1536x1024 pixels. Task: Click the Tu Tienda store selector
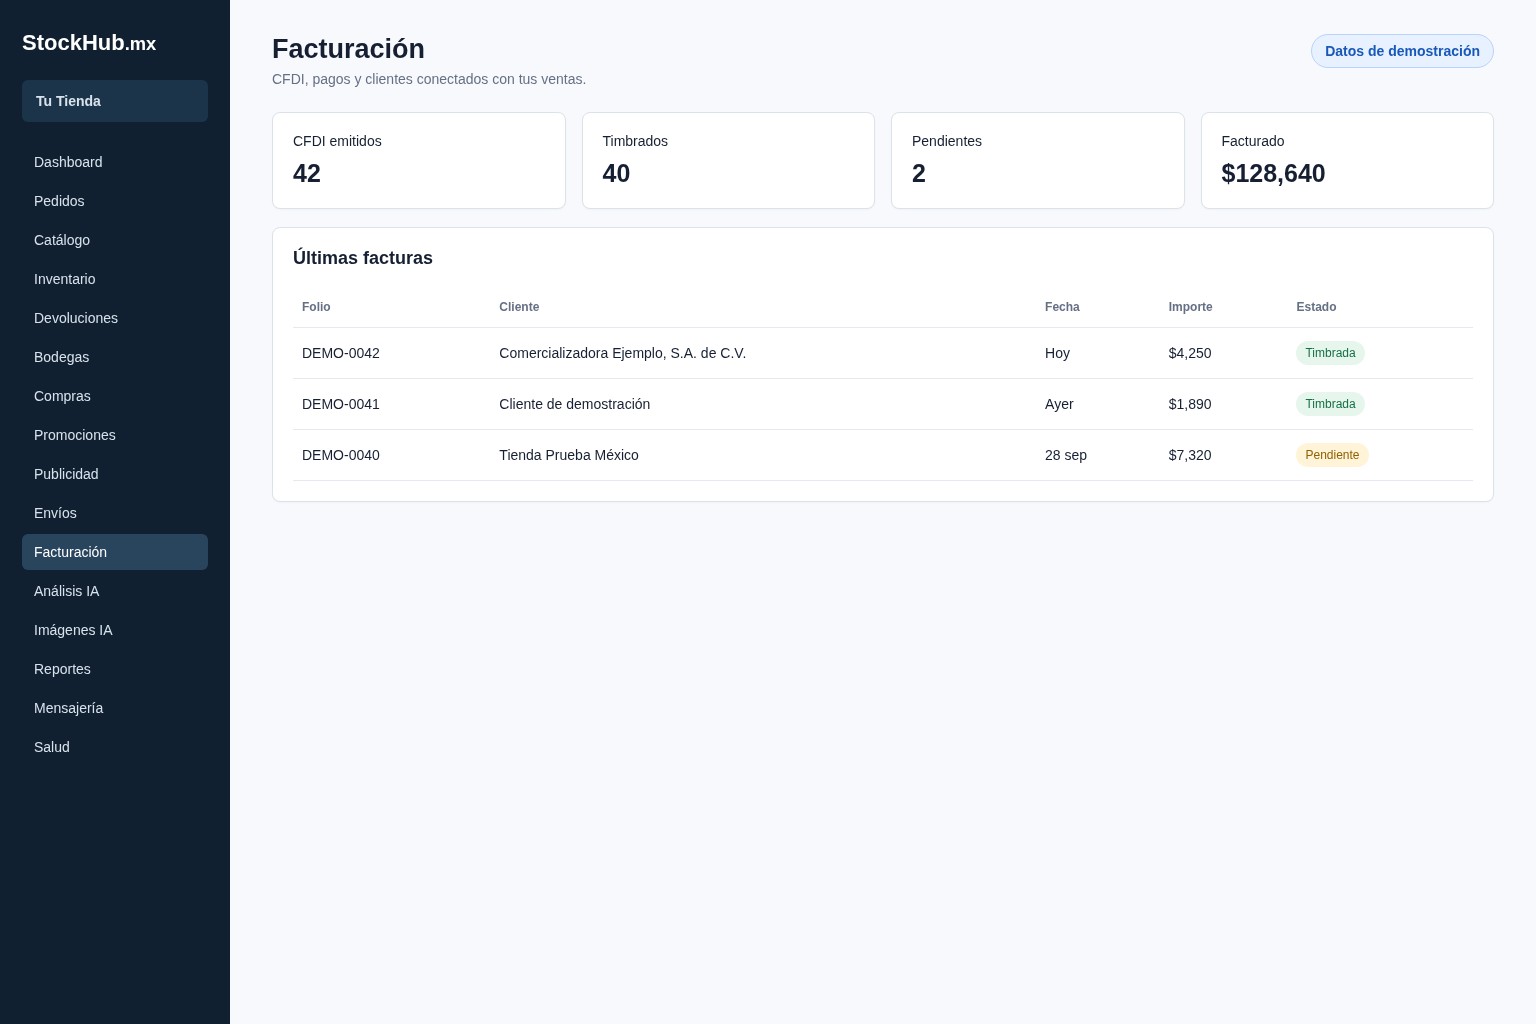pos(115,101)
